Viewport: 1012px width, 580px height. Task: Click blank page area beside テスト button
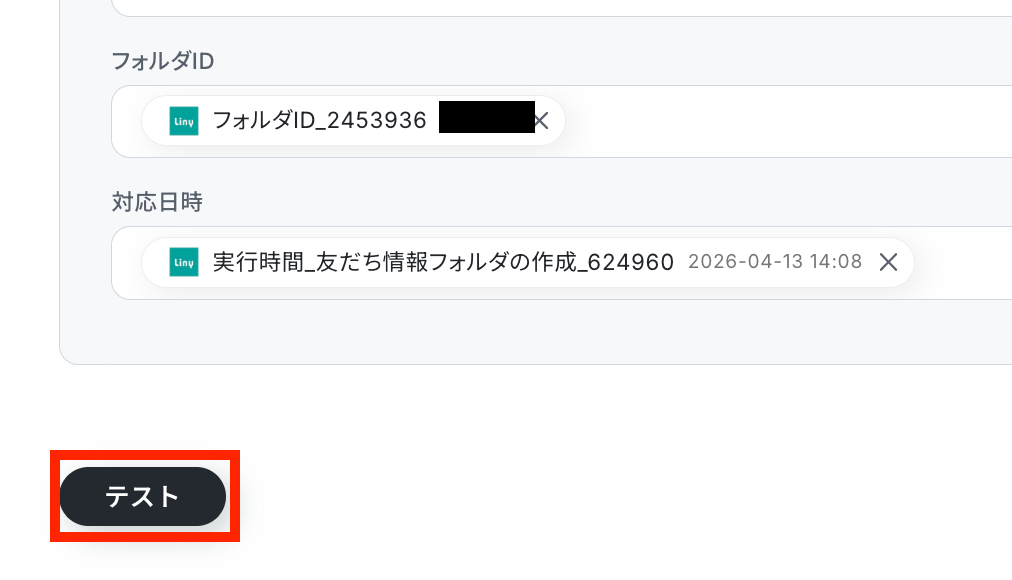pos(581,497)
